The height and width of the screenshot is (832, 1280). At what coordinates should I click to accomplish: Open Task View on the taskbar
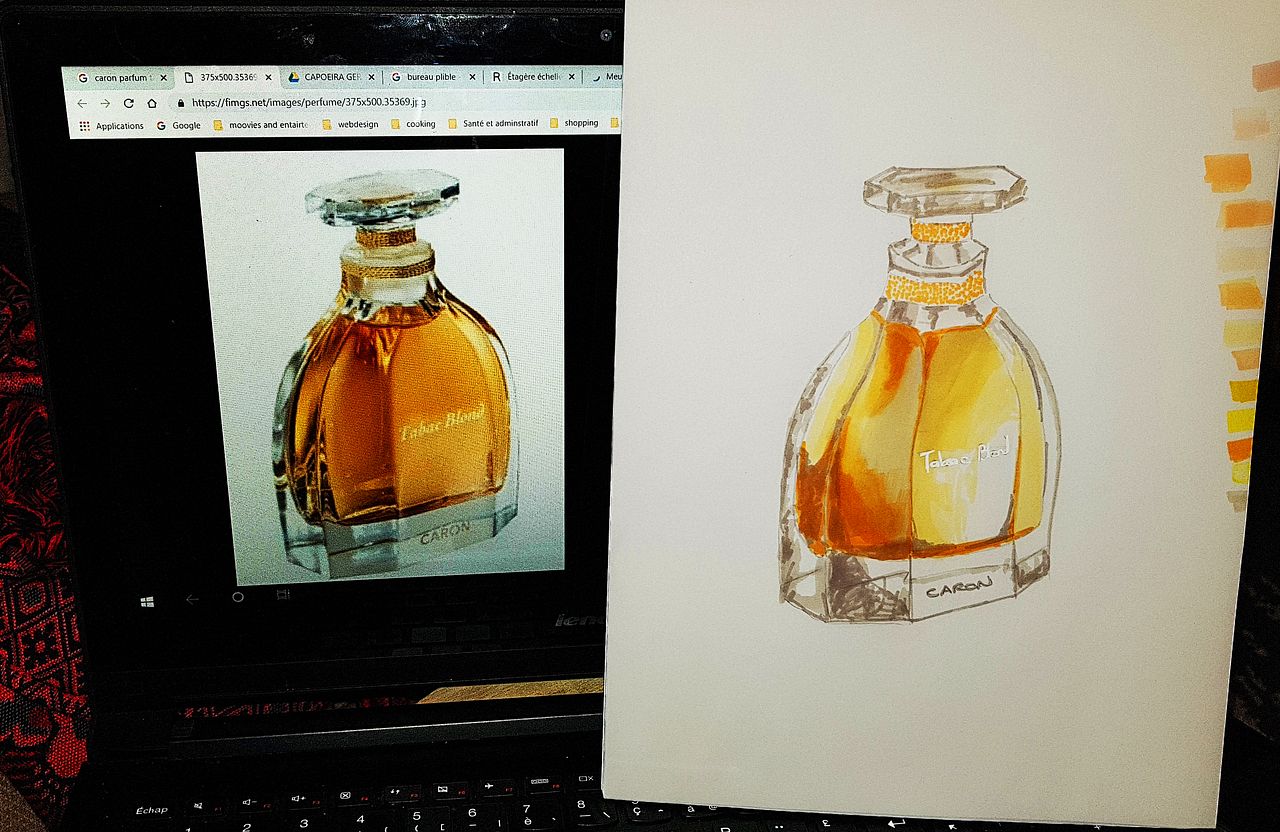point(283,594)
